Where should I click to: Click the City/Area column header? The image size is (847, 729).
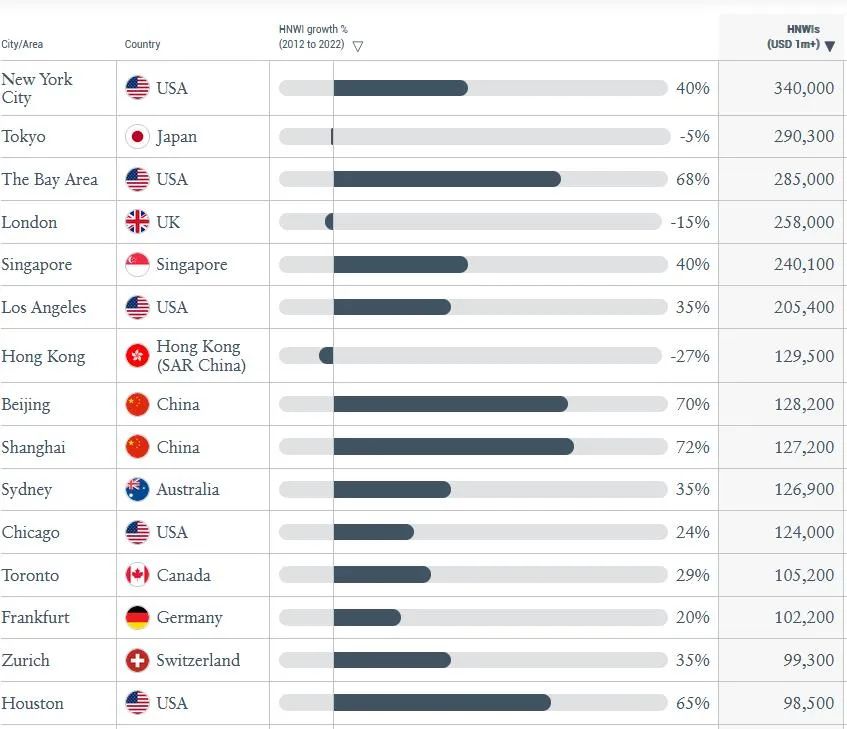click(22, 44)
